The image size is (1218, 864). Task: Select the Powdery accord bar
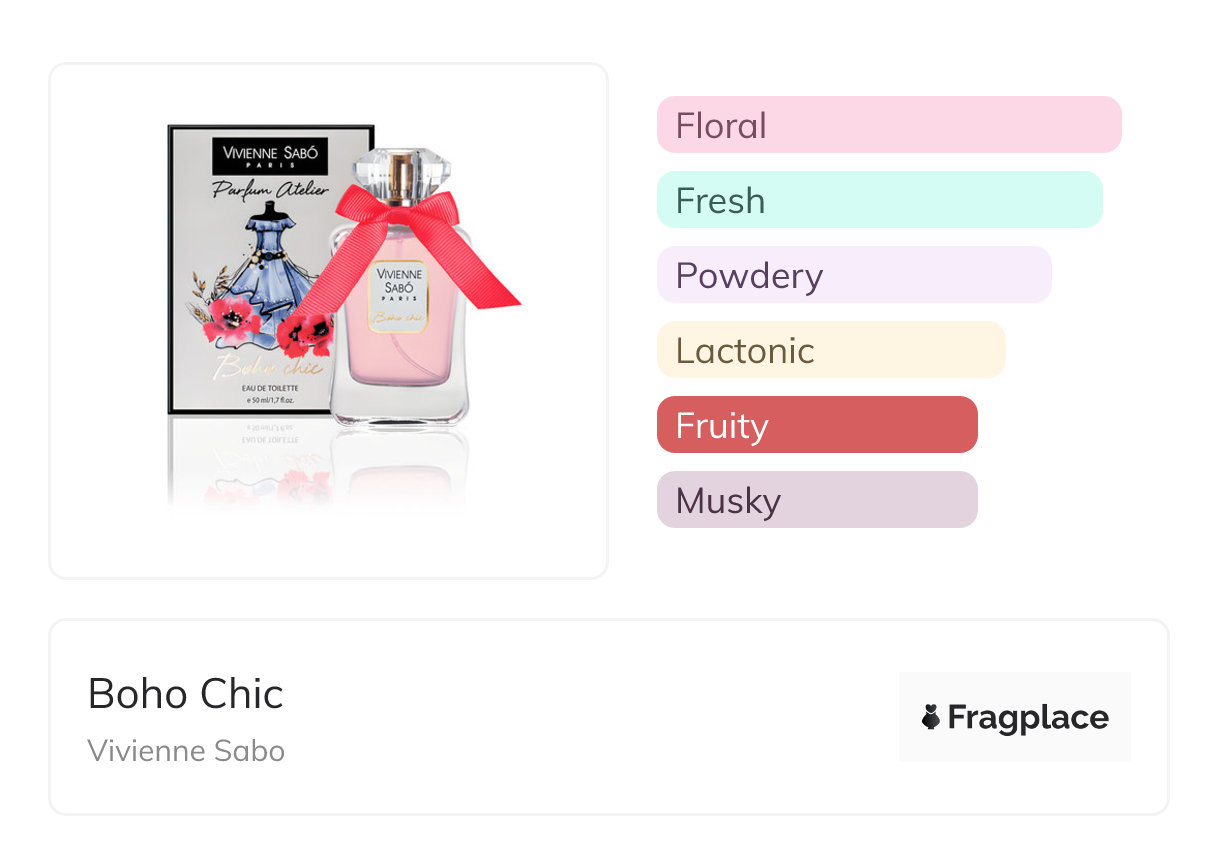pos(853,275)
